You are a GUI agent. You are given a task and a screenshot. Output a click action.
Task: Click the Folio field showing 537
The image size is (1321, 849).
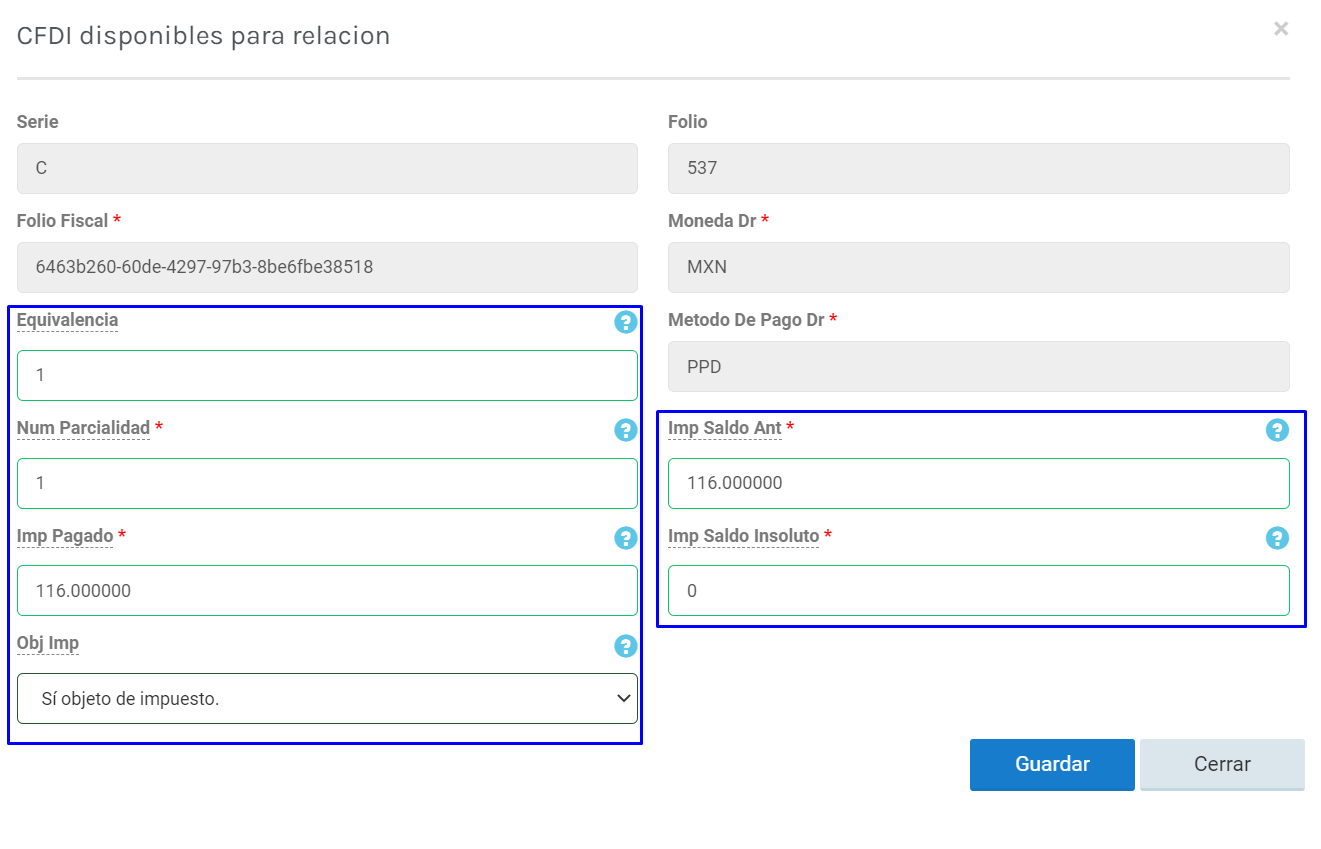click(978, 168)
